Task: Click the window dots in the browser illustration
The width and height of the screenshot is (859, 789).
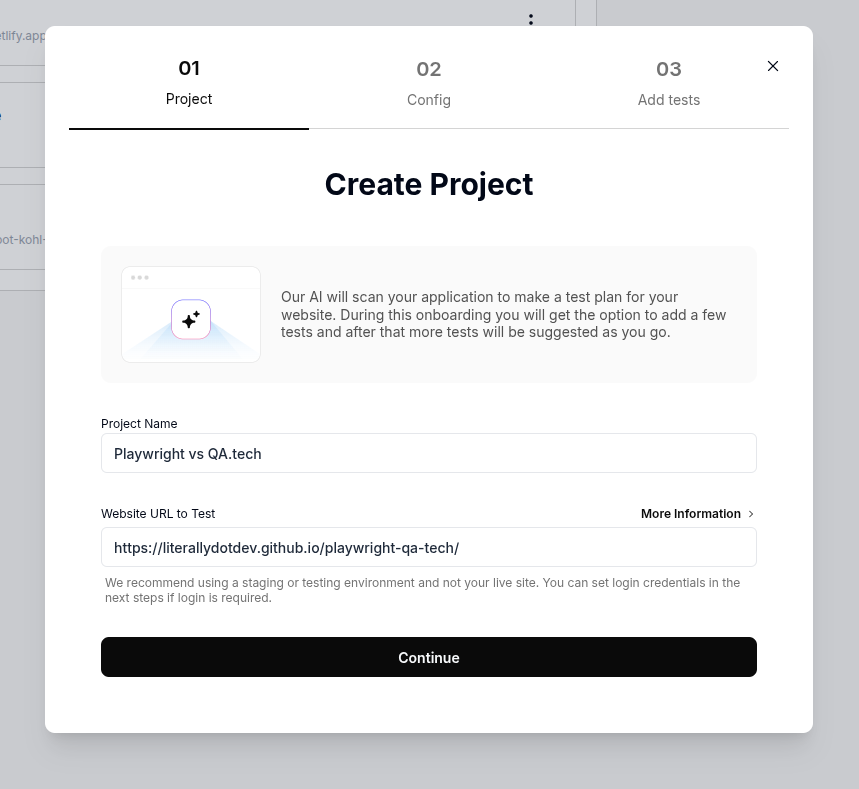Action: pos(139,278)
